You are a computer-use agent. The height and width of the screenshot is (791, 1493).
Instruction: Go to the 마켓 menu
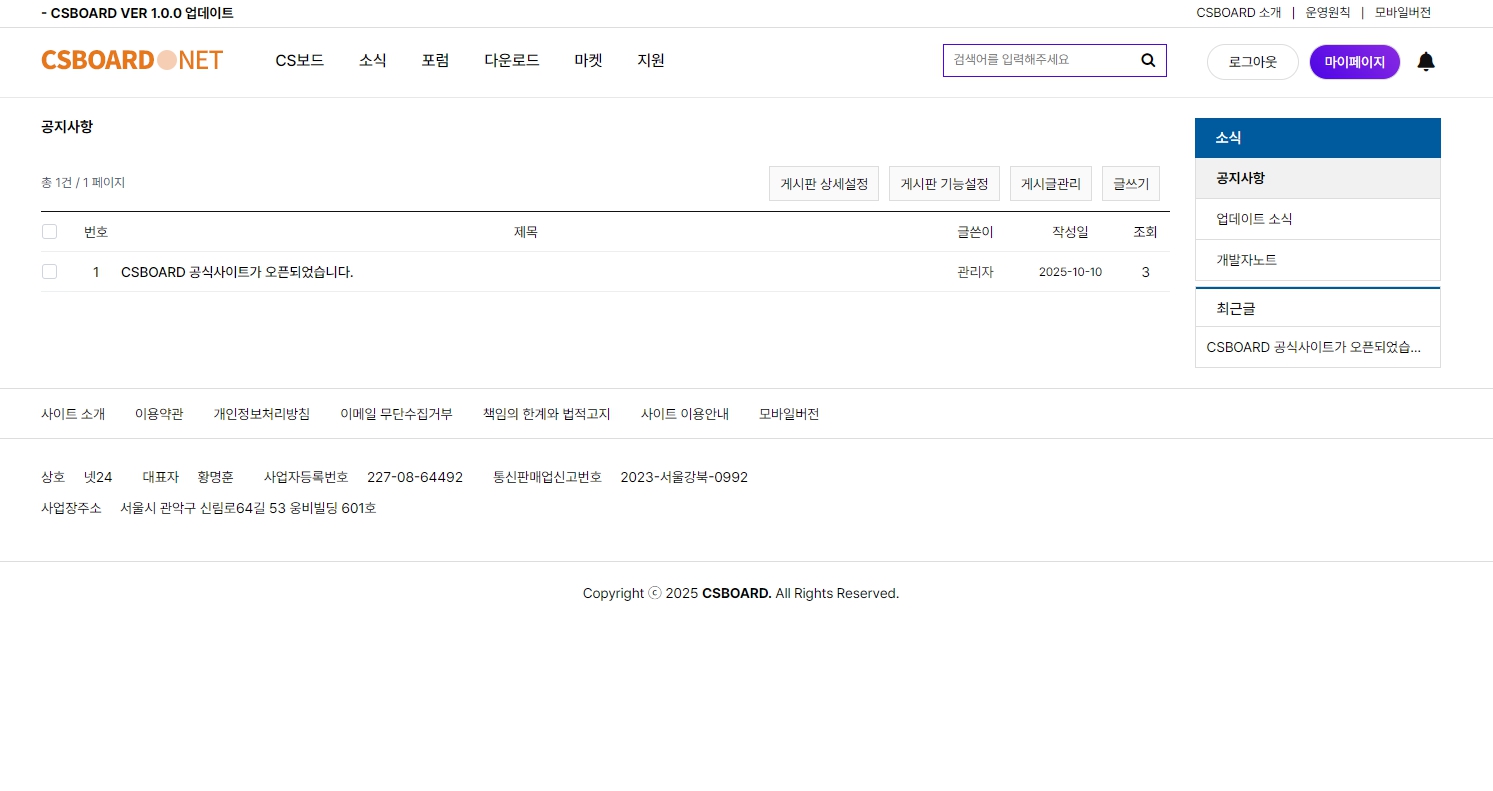[x=588, y=60]
